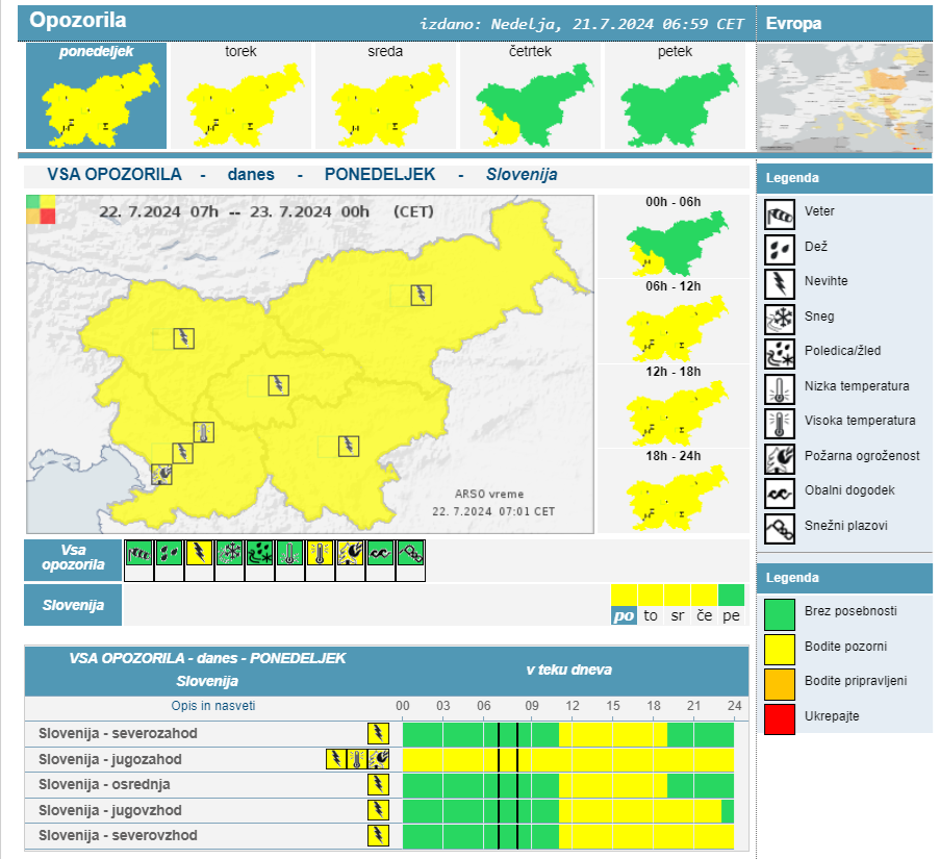Select the avalanche filter icon in filter row
940x859 pixels.
point(410,552)
